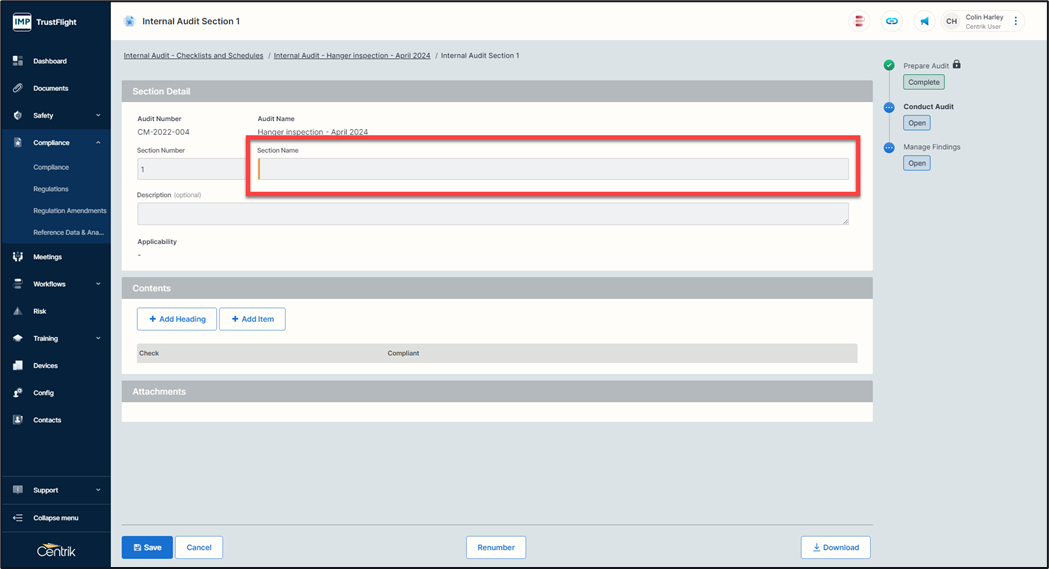Image resolution: width=1049 pixels, height=569 pixels.
Task: Click the Collapse menu icon
Action: [x=18, y=518]
